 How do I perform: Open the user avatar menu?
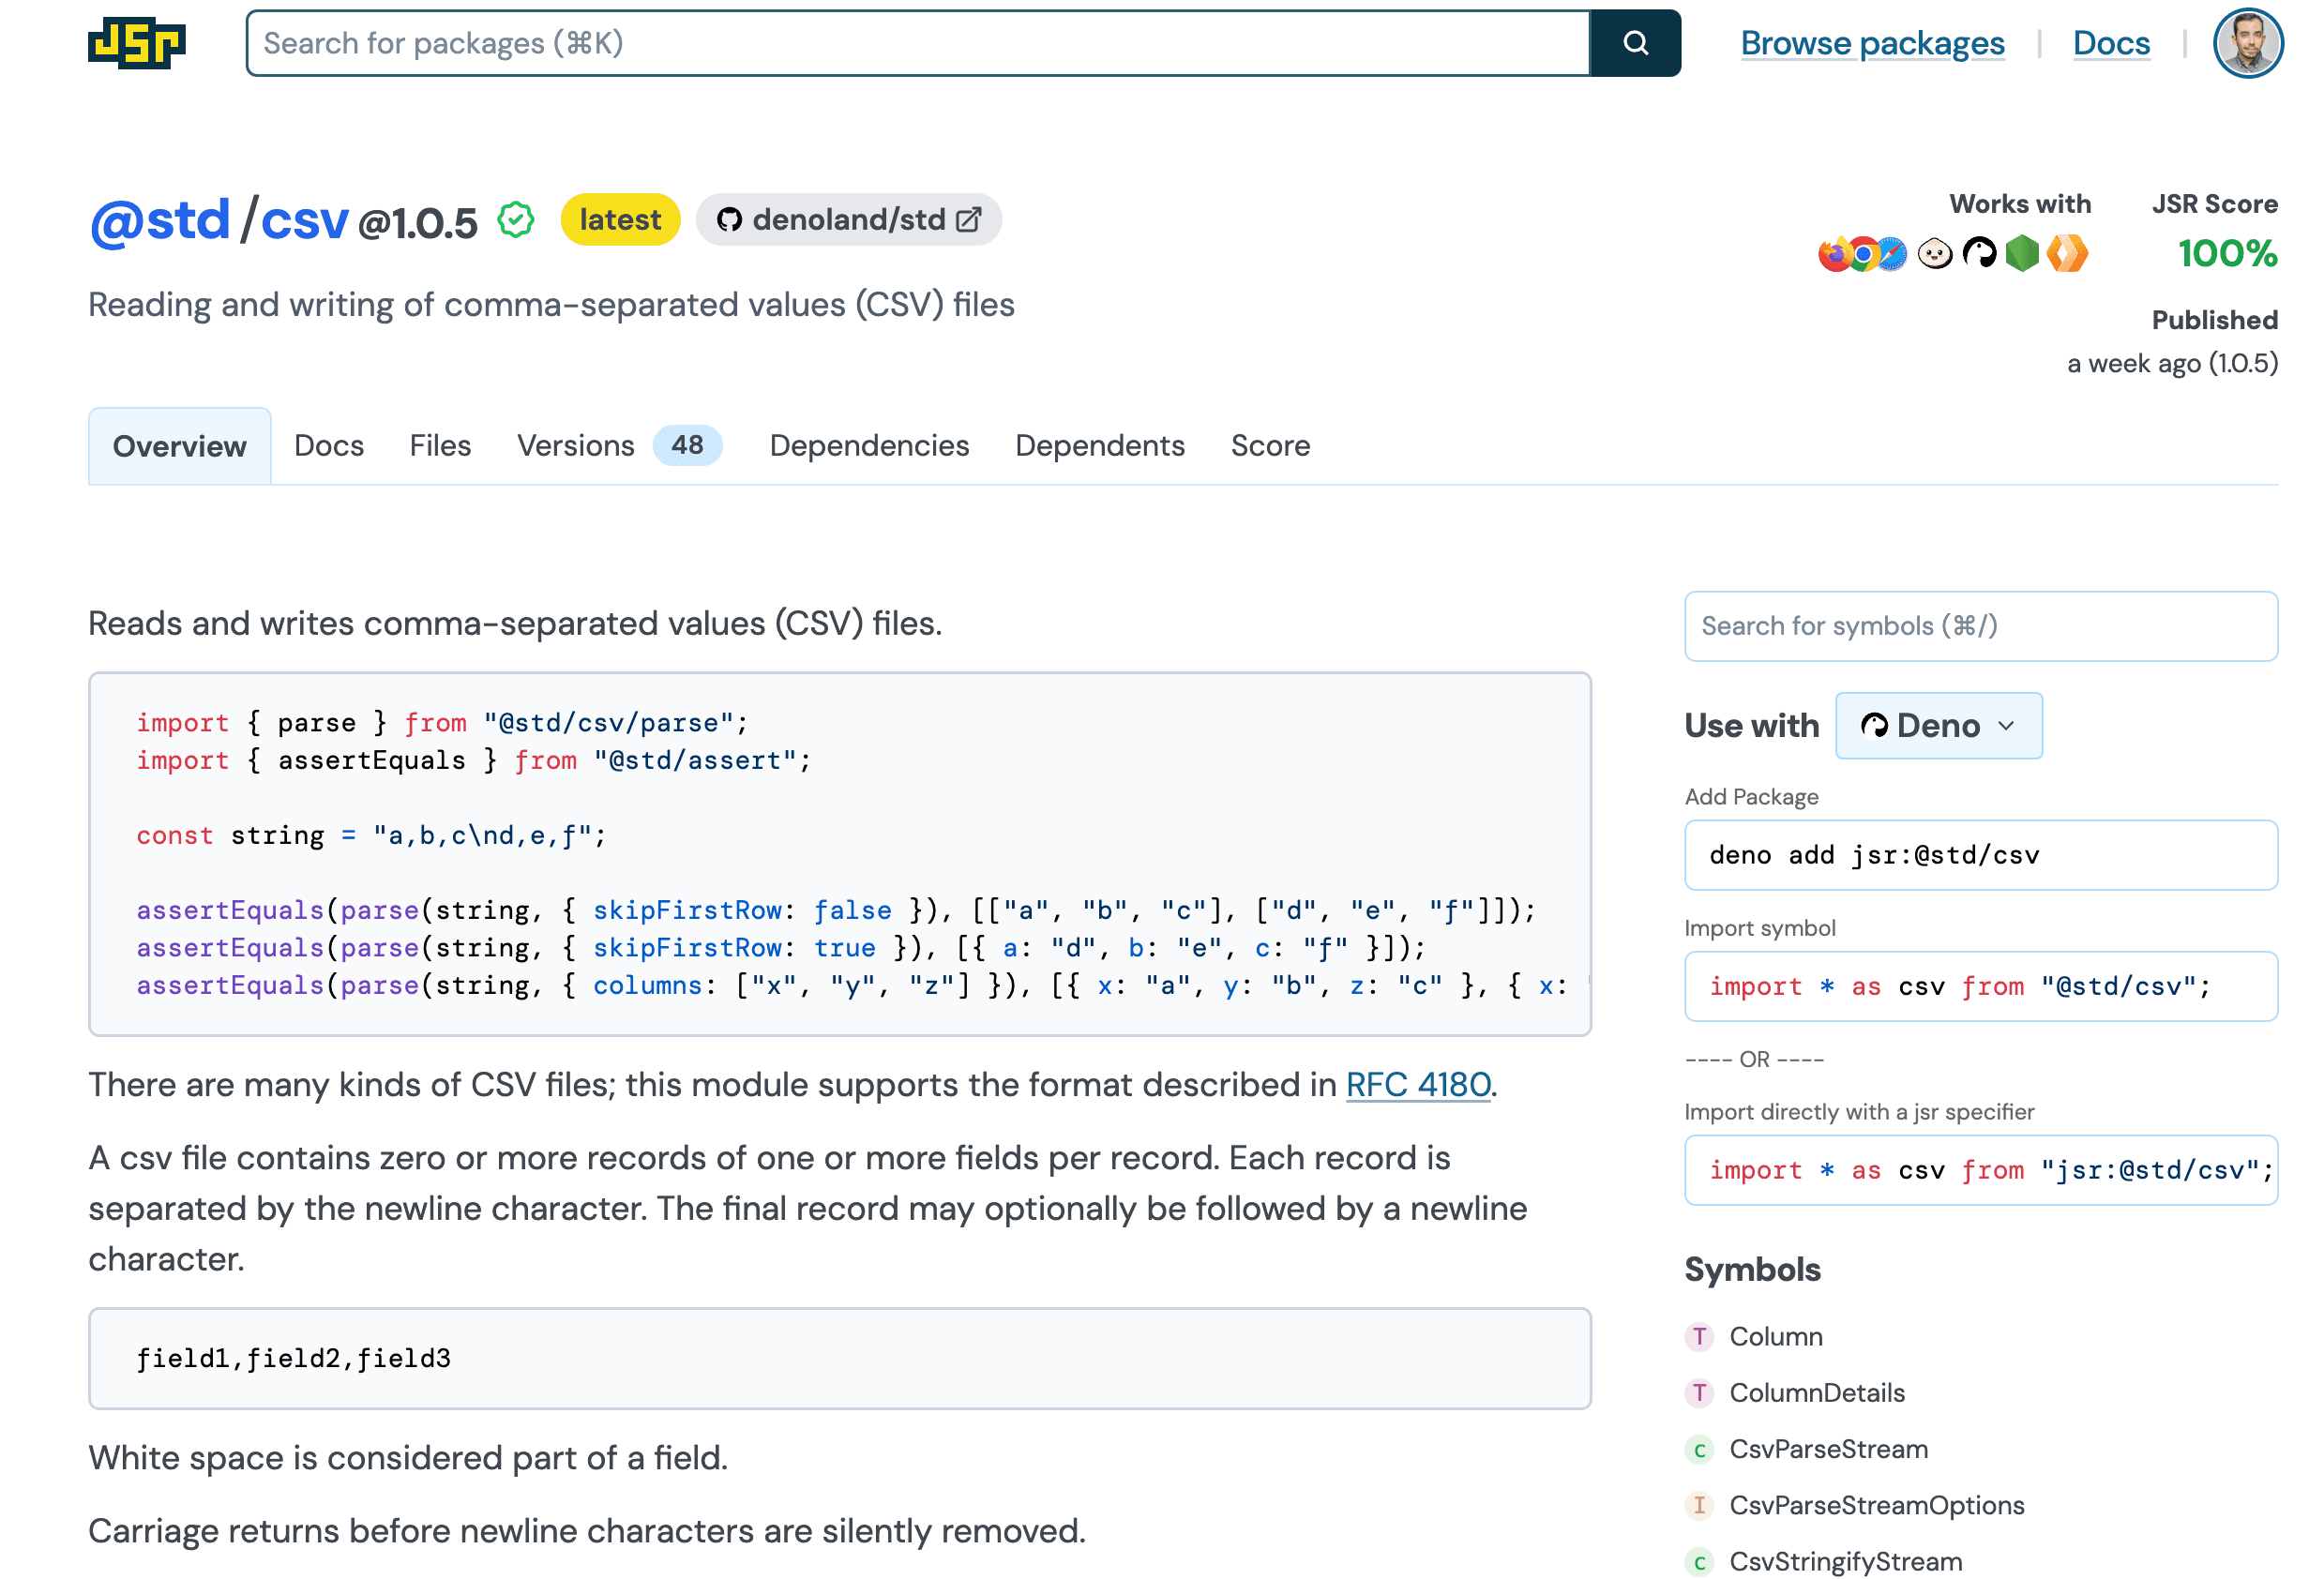2247,43
